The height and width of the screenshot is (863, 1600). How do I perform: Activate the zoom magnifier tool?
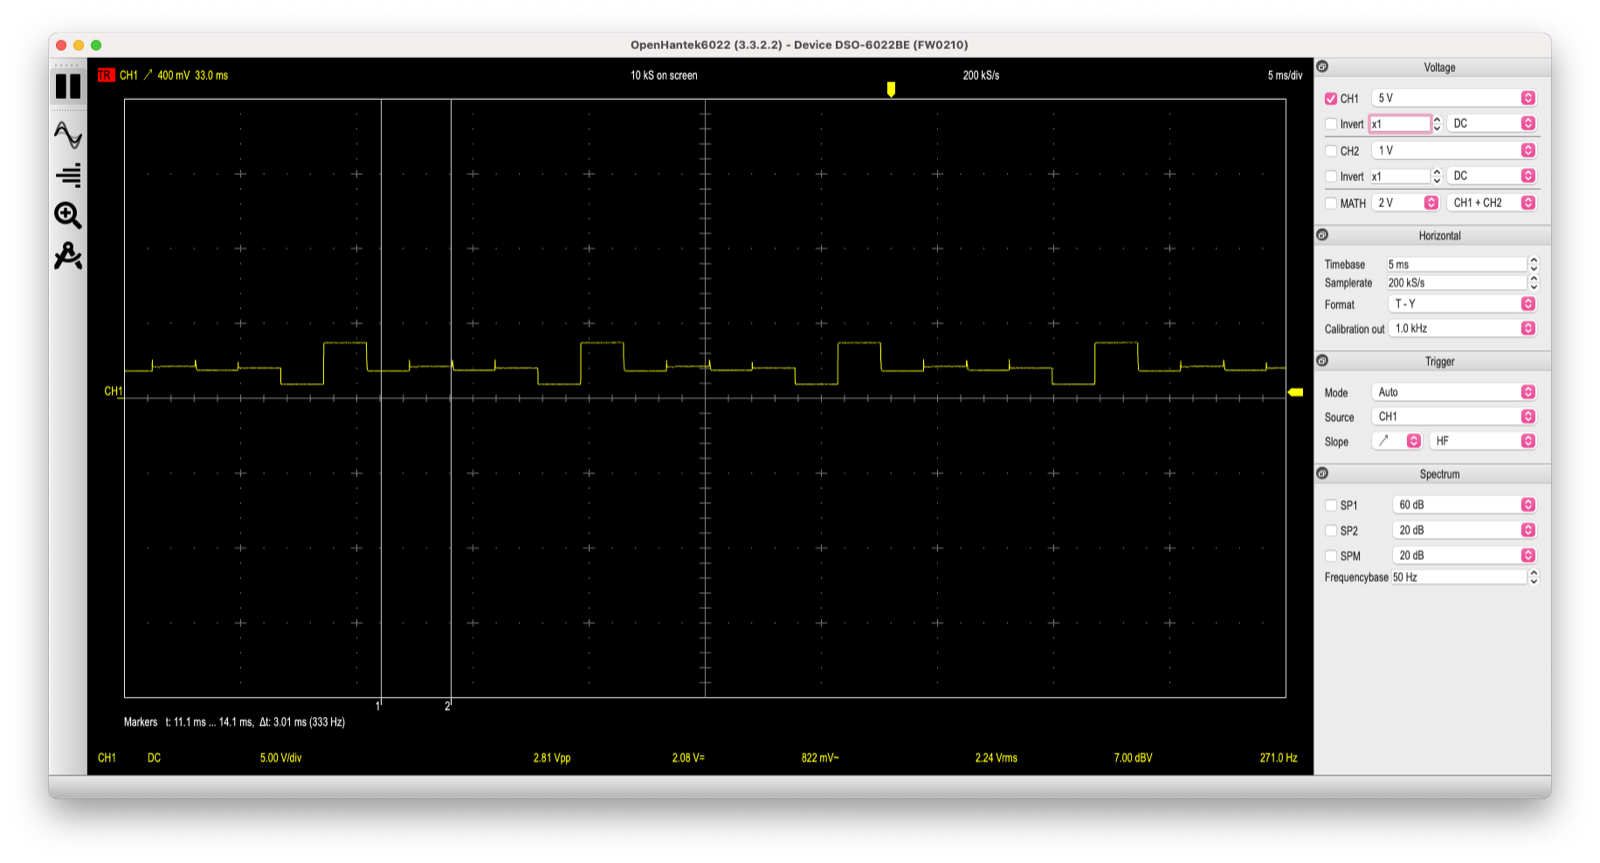68,215
